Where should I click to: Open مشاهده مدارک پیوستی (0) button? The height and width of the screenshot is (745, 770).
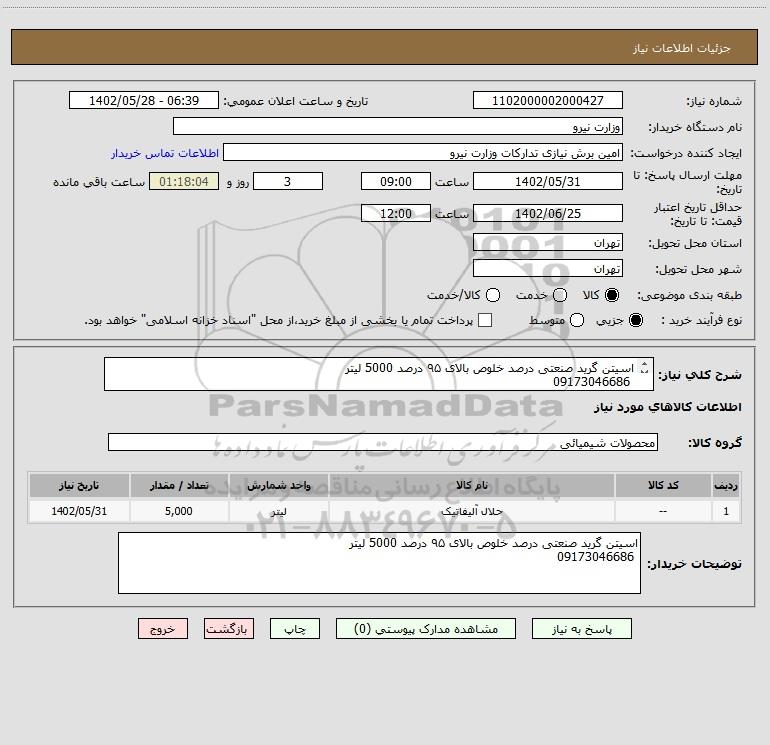click(426, 629)
